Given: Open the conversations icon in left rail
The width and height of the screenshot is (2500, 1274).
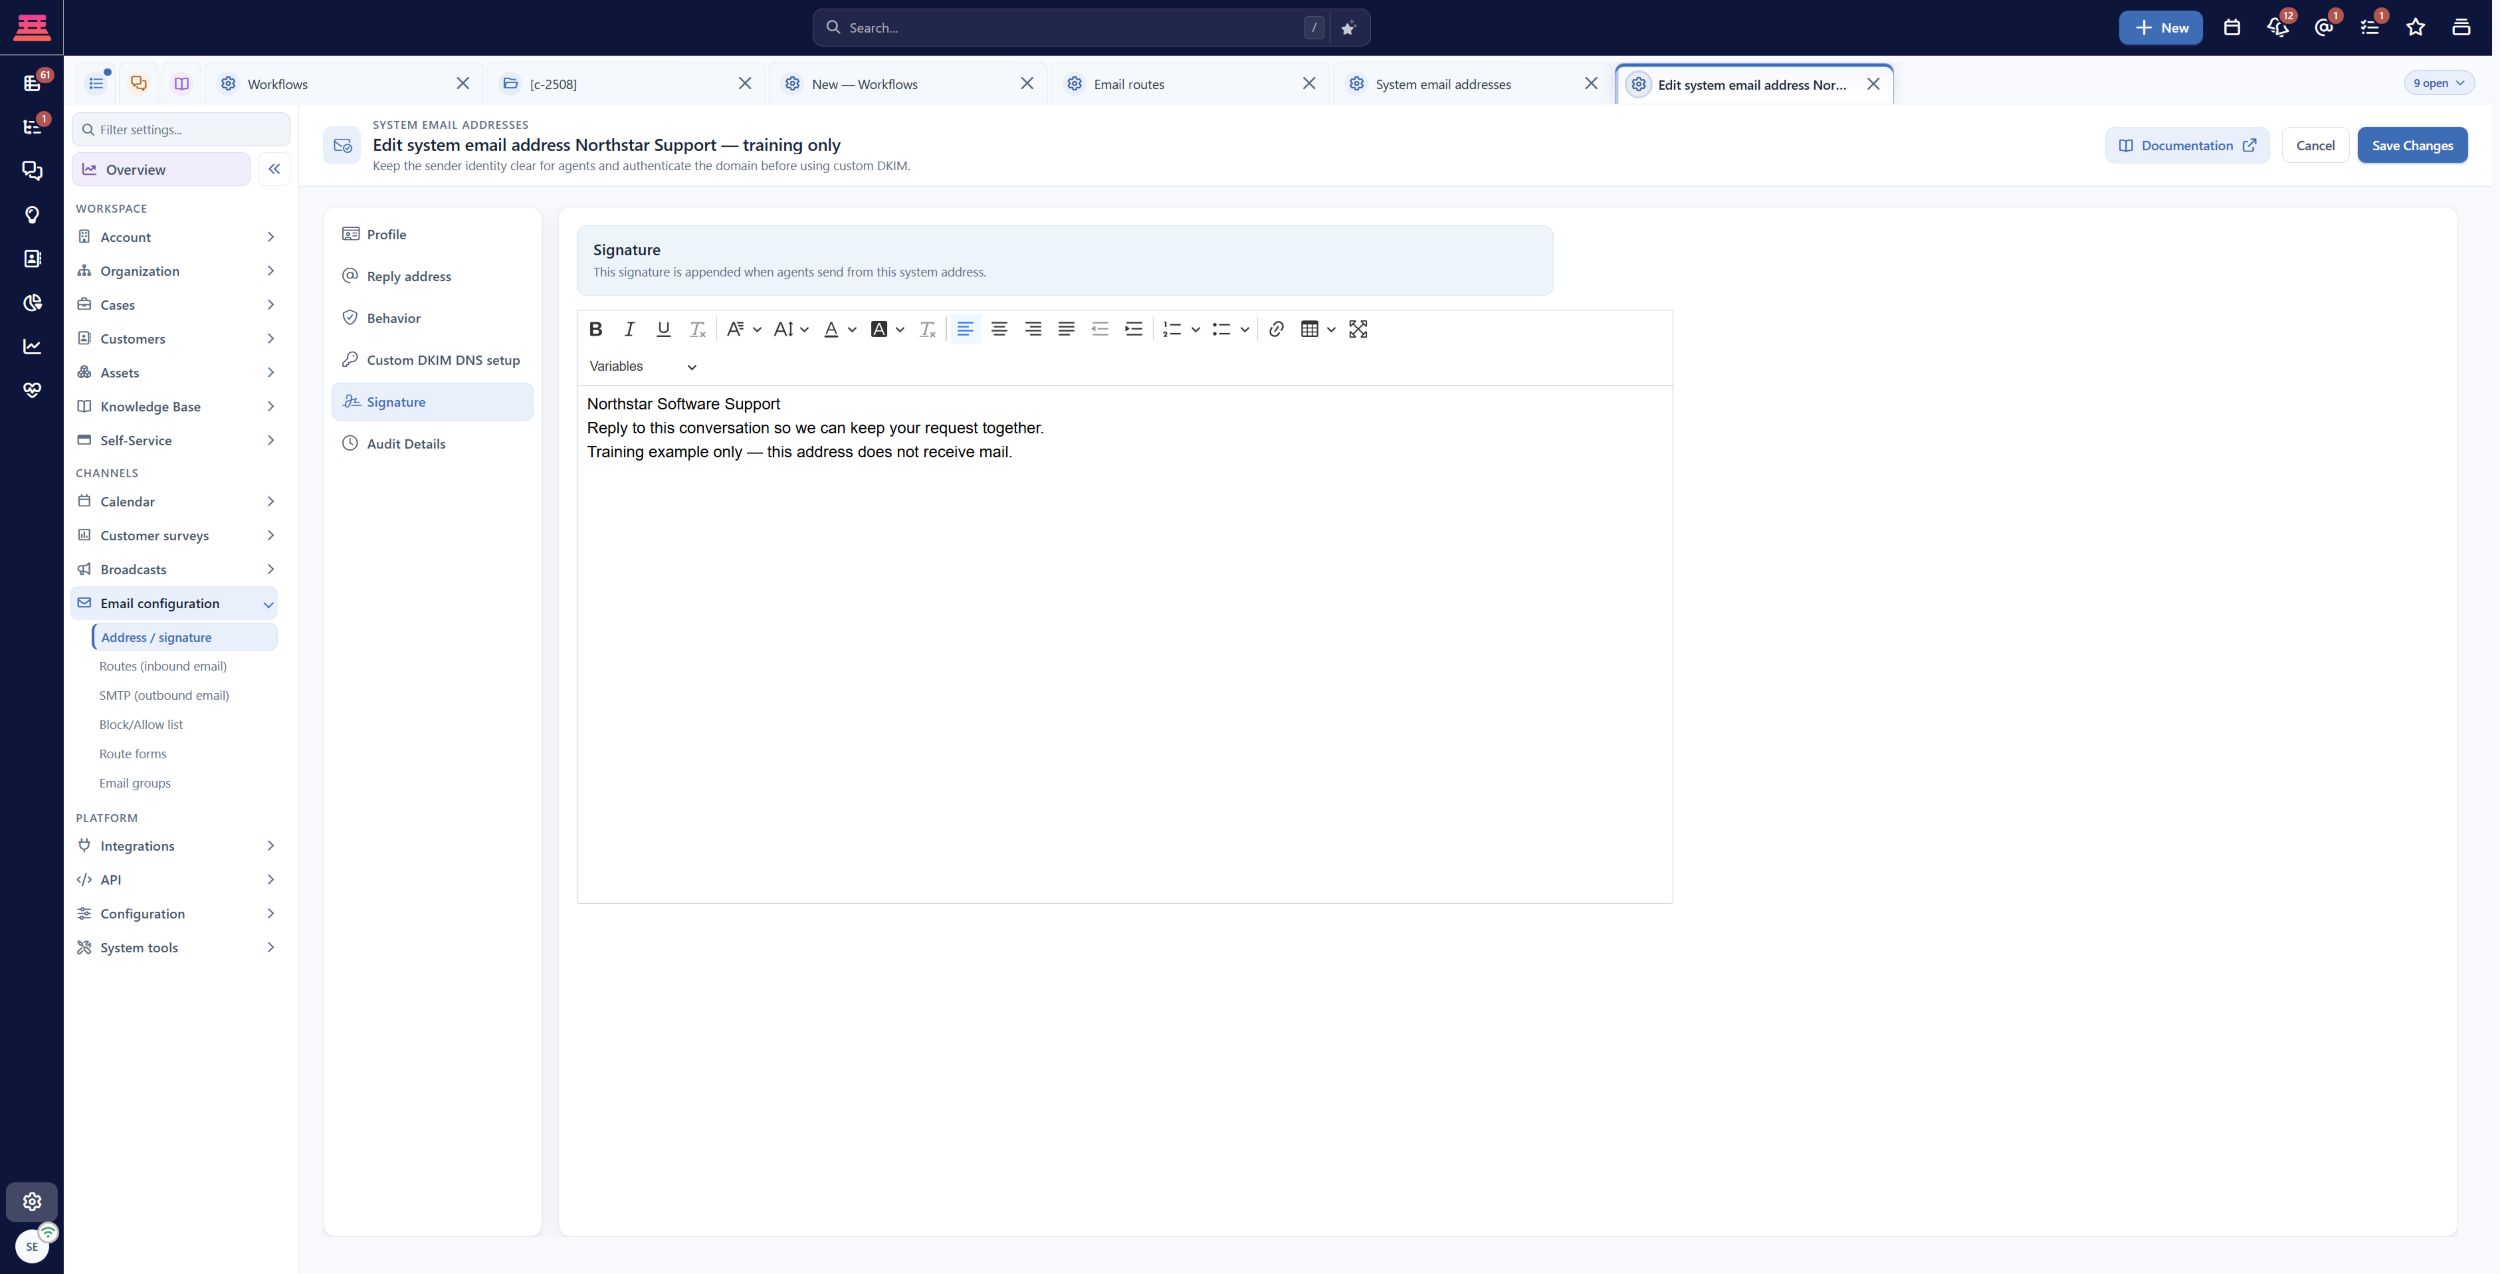Looking at the screenshot, I should pos(32,171).
